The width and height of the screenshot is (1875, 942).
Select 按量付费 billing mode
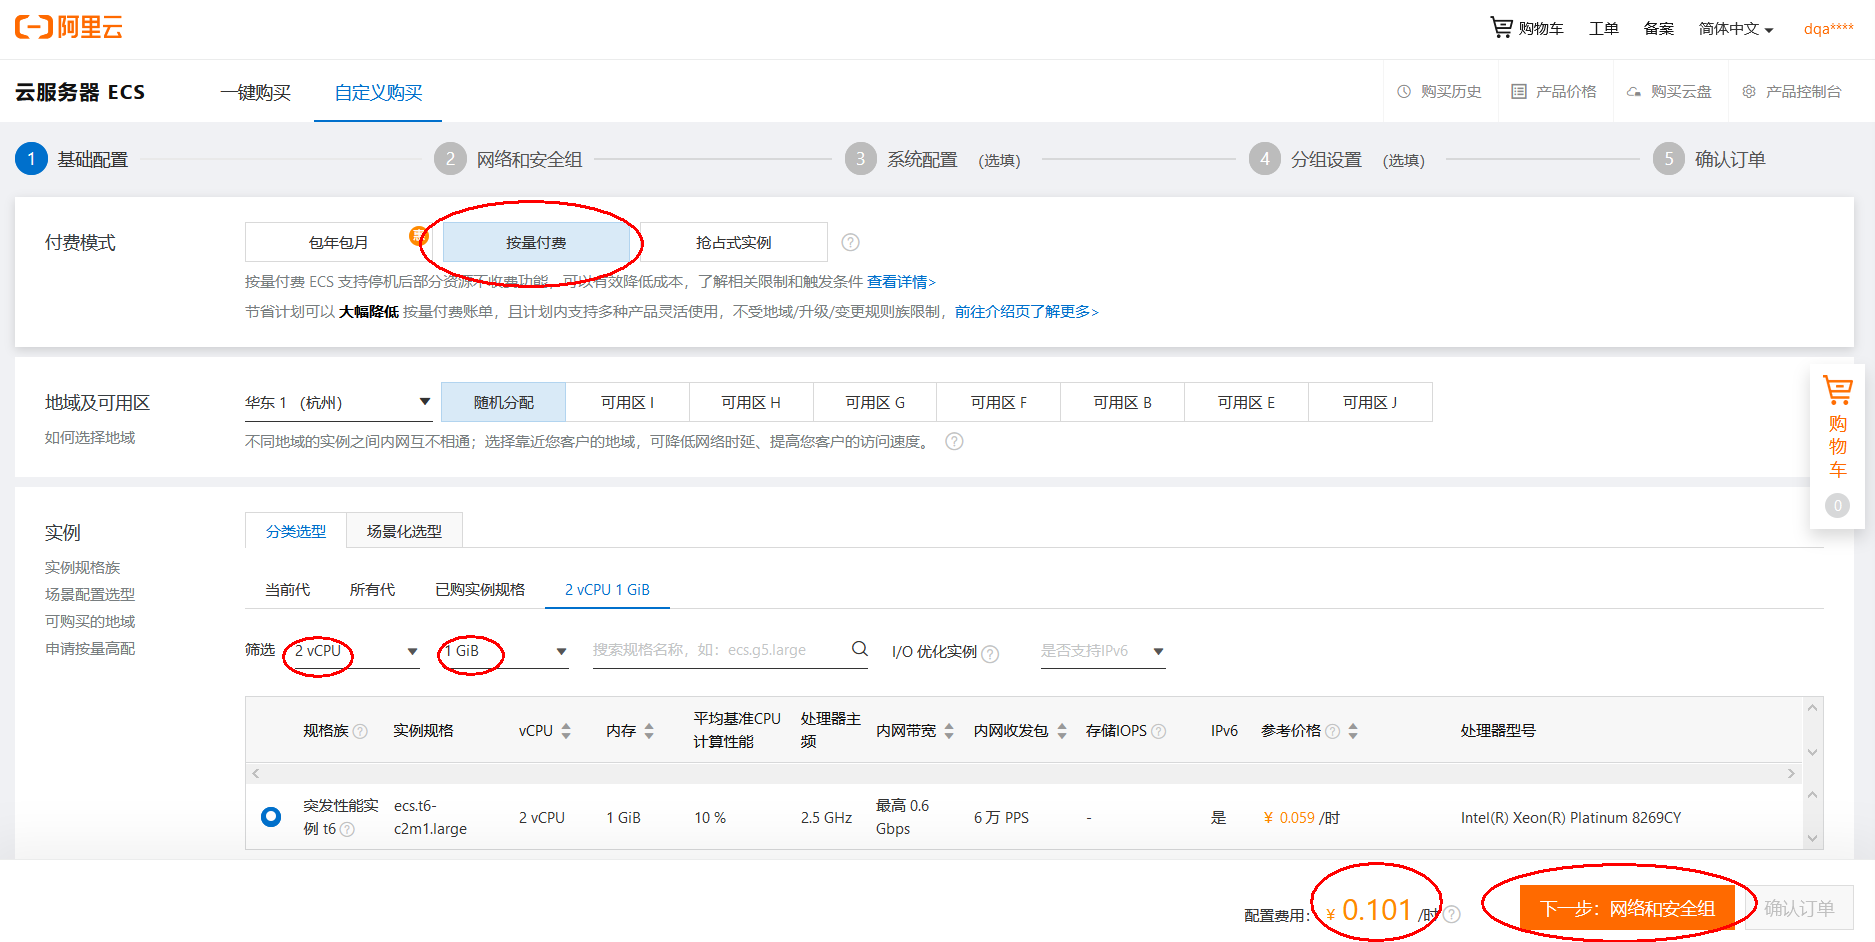click(536, 242)
